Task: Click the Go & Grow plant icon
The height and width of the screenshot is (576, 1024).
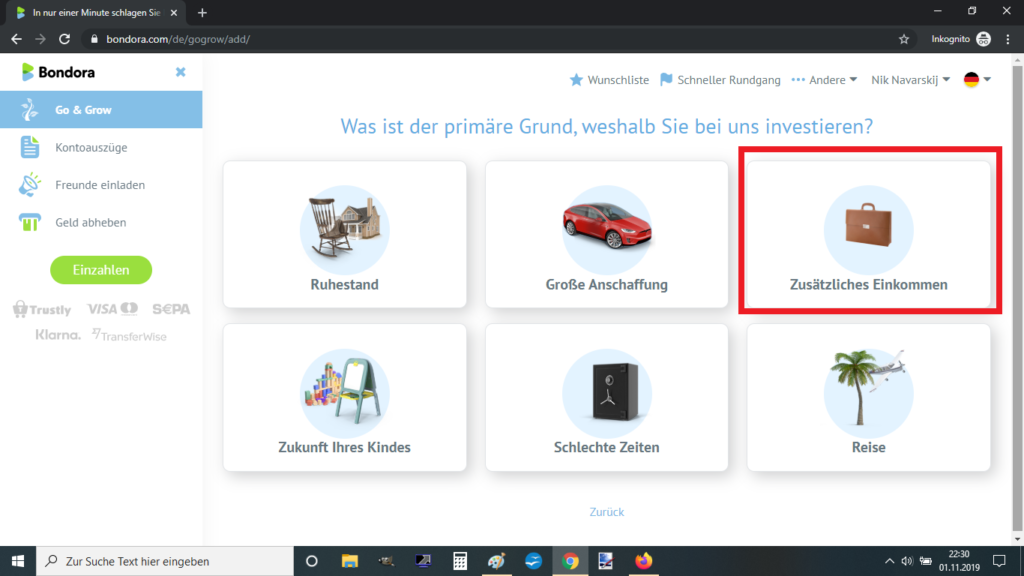Action: click(x=29, y=110)
